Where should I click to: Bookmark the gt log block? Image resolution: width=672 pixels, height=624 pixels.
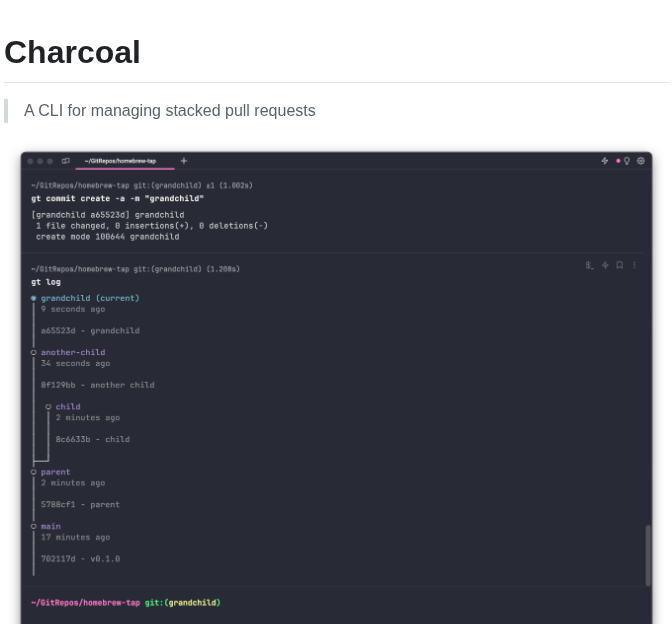(x=620, y=265)
